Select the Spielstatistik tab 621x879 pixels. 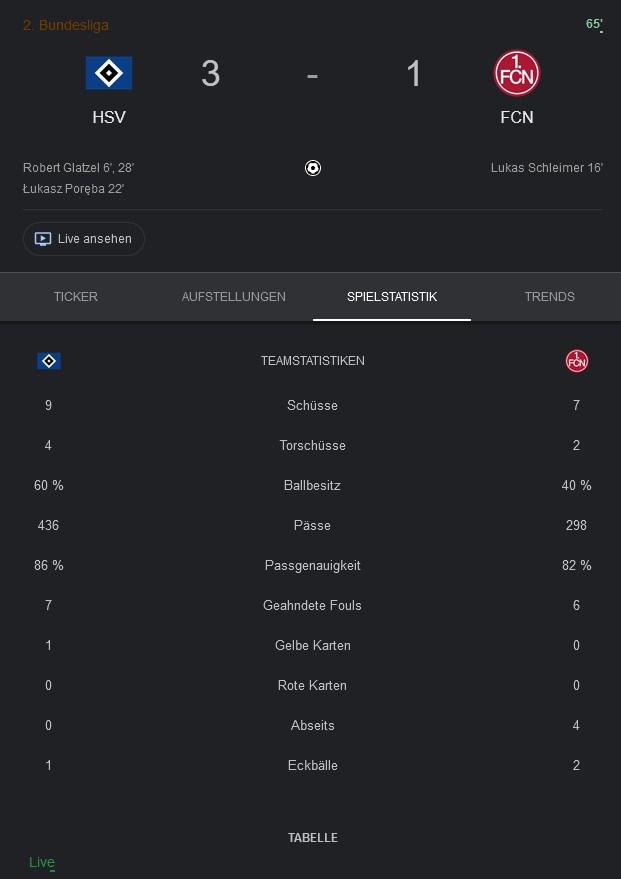[x=392, y=297]
